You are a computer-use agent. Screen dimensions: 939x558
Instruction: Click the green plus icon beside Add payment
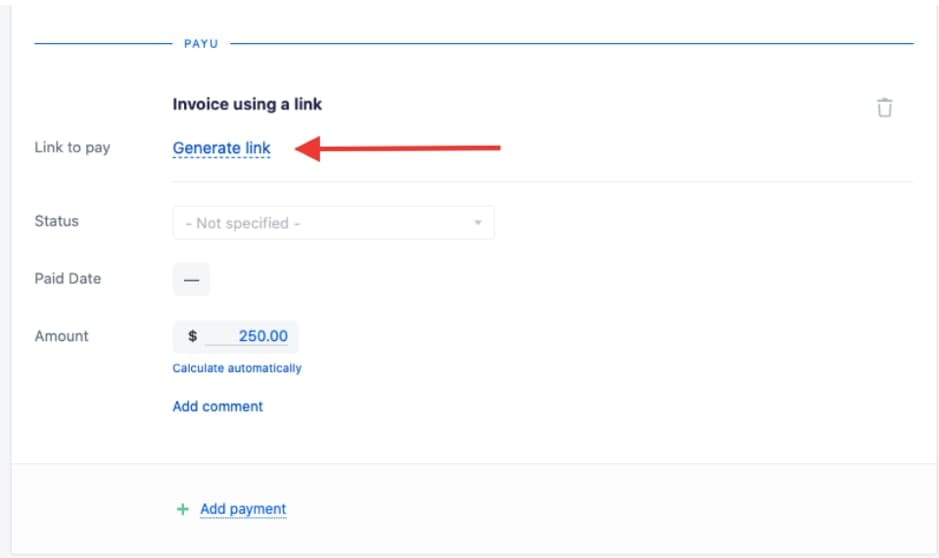click(183, 509)
